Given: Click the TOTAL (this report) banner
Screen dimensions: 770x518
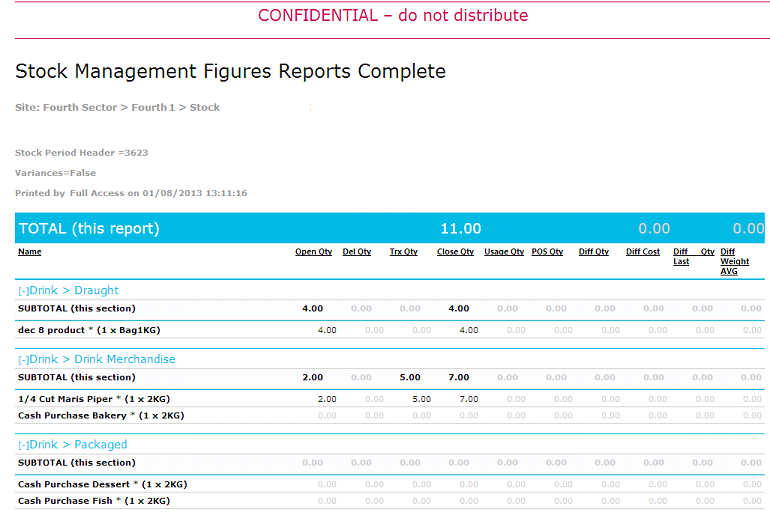Looking at the screenshot, I should [89, 229].
